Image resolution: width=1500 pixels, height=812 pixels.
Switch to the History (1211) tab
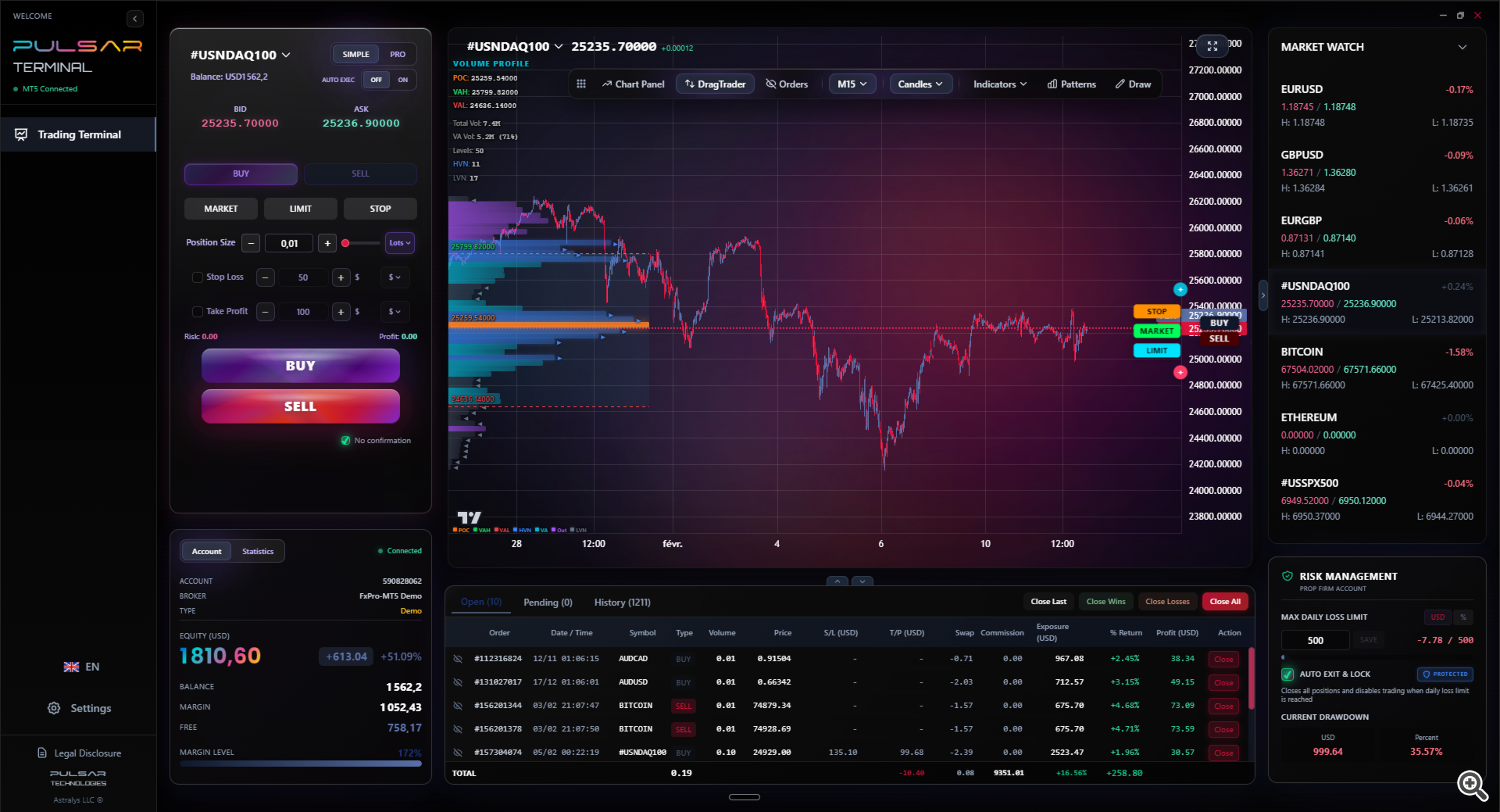(622, 602)
